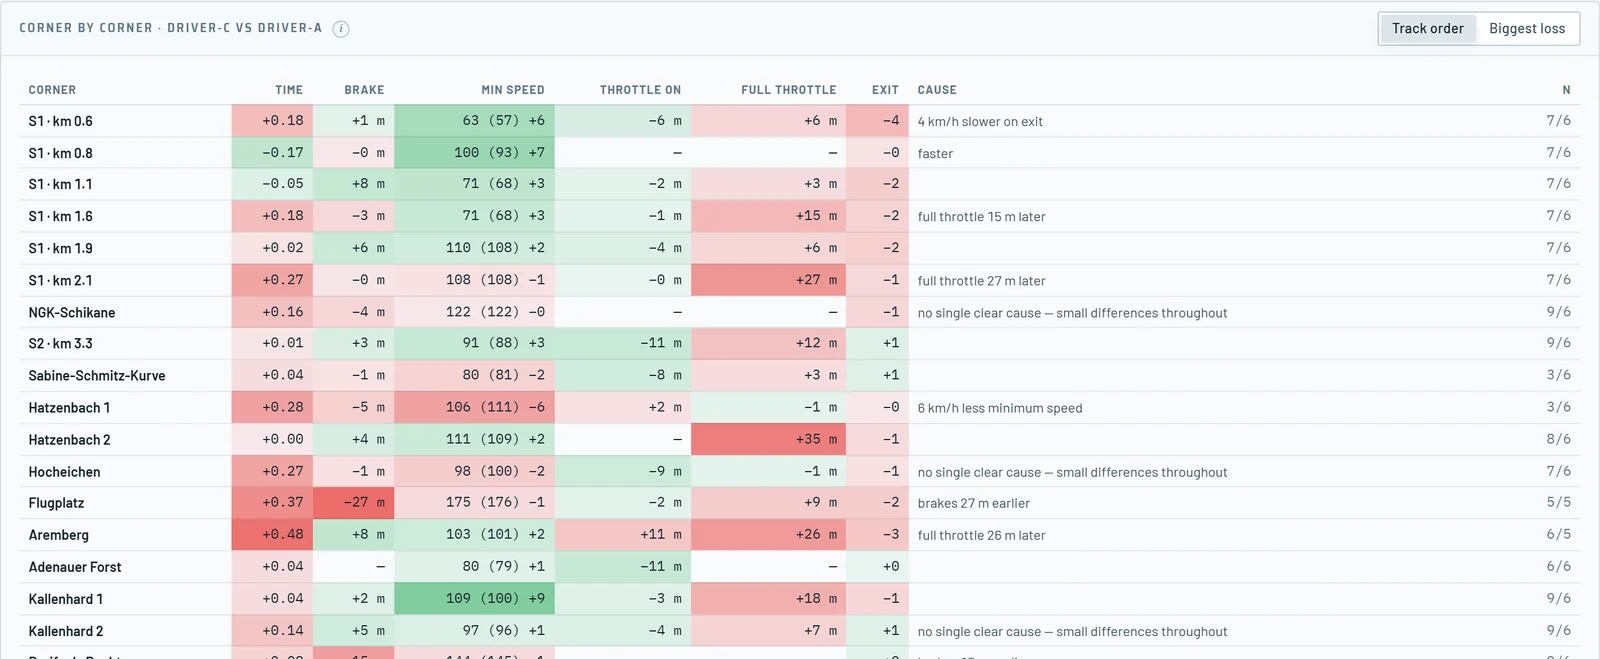
Task: Select the S1 · km 2.1 corner name
Action: point(60,281)
